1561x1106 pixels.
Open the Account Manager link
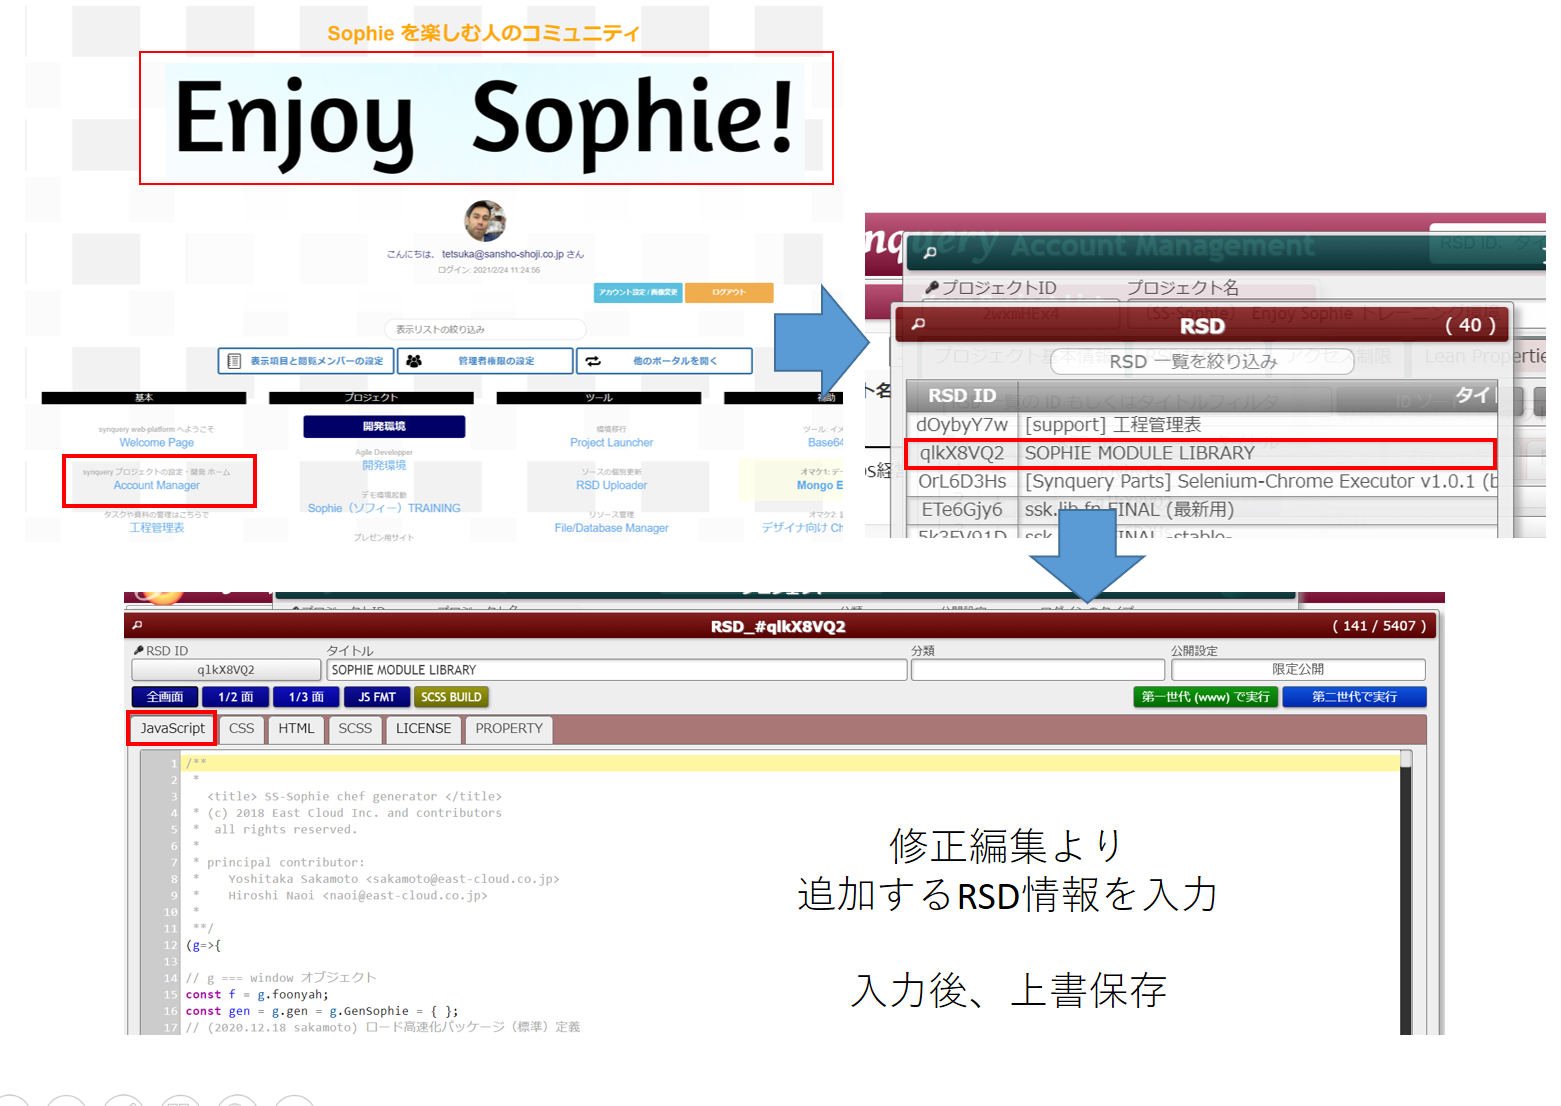click(x=157, y=485)
